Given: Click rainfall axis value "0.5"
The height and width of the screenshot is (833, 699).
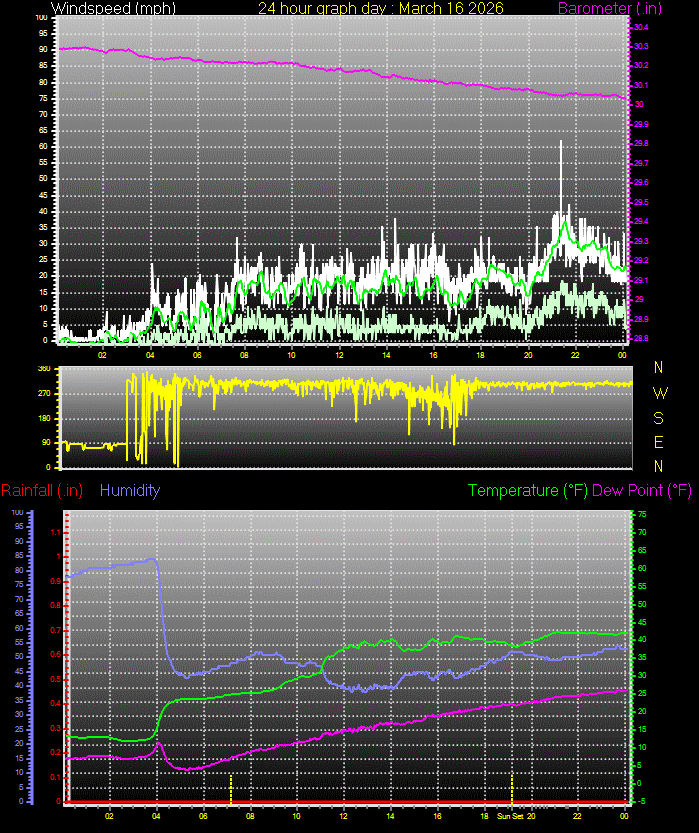Looking at the screenshot, I should (56, 679).
